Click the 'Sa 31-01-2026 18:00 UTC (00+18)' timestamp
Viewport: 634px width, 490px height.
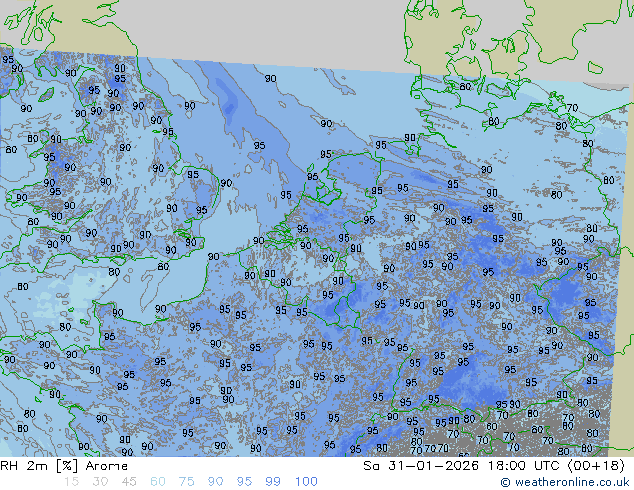[x=494, y=466]
